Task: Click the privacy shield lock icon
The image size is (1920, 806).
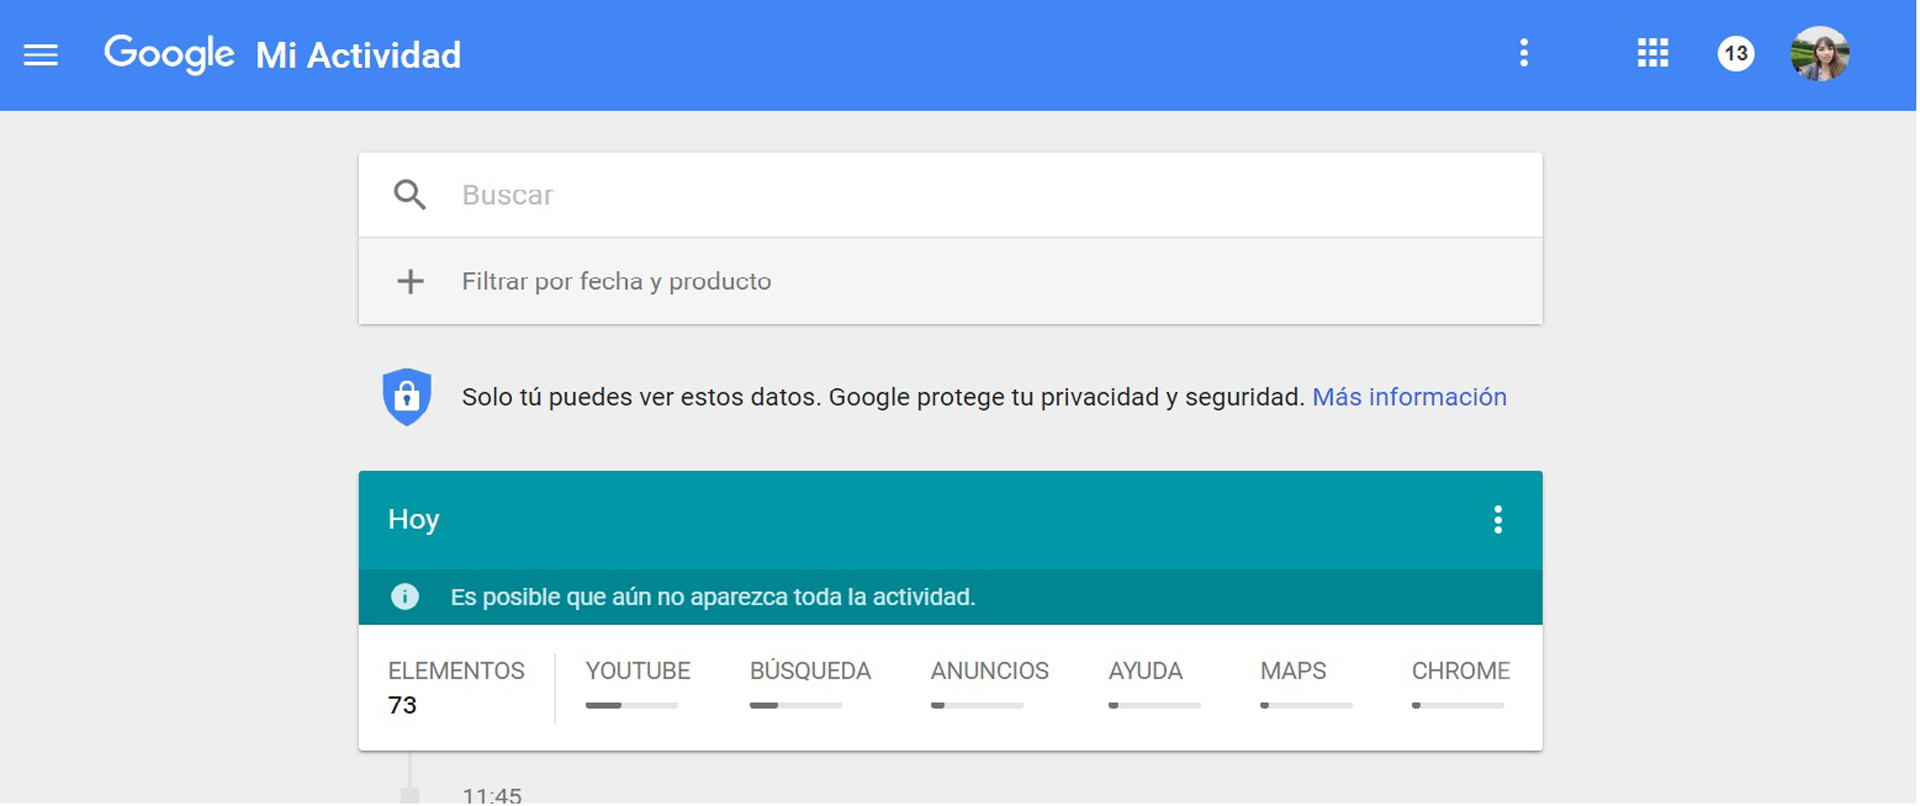Action: coord(407,397)
